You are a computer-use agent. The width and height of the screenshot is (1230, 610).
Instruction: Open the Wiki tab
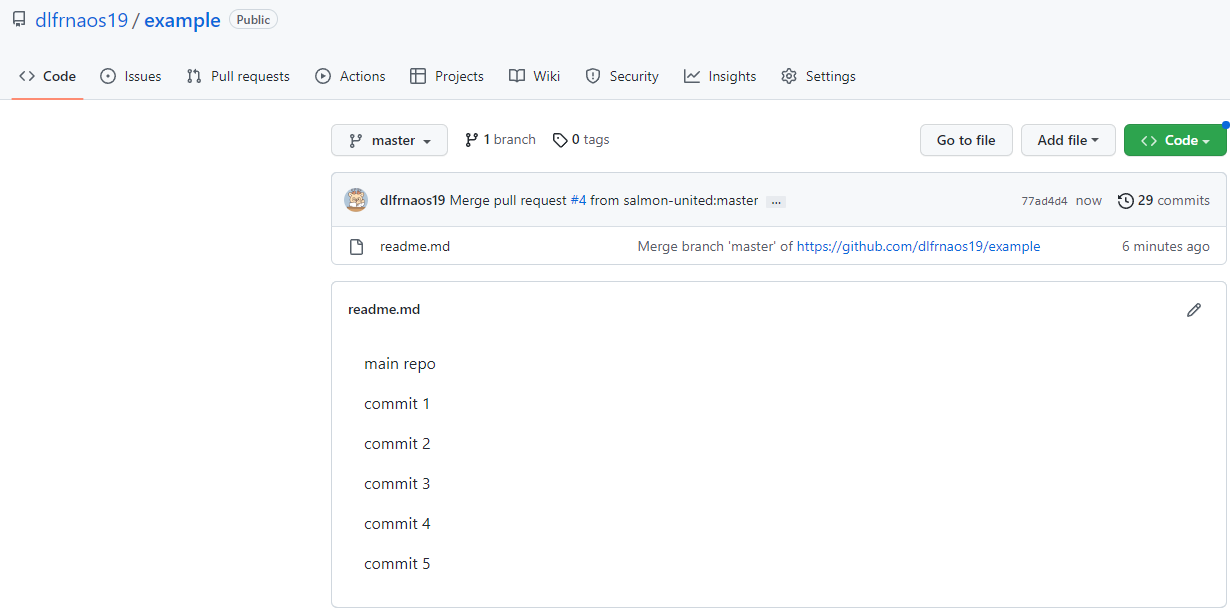534,76
